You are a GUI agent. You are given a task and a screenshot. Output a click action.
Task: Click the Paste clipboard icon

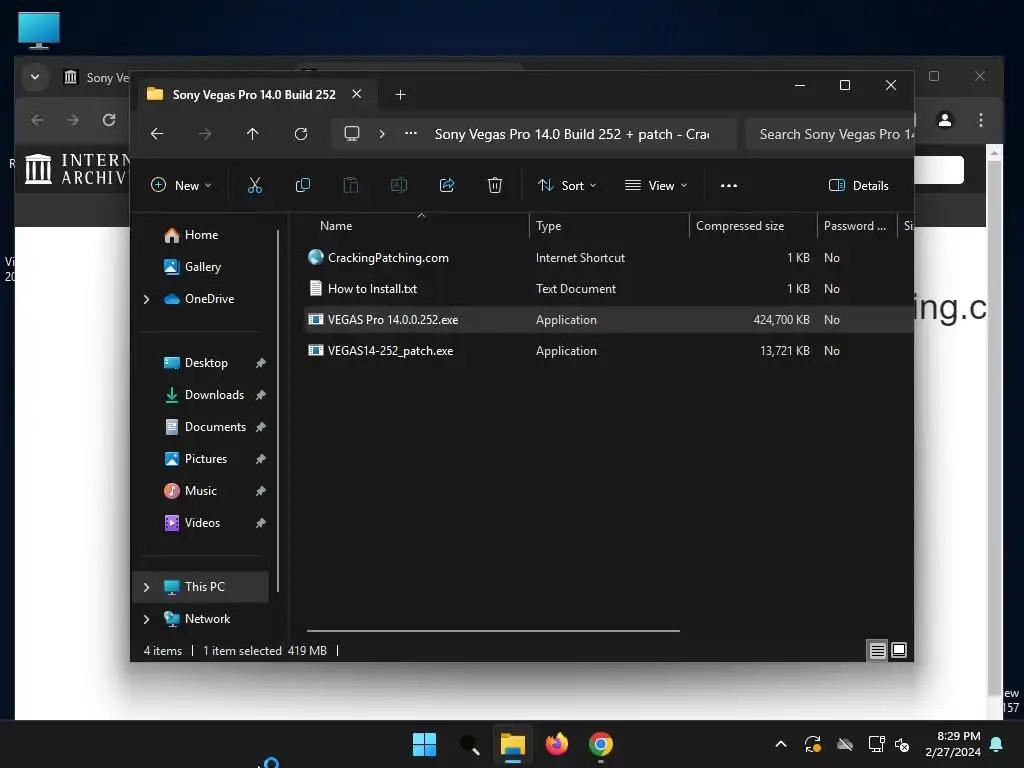(x=351, y=185)
